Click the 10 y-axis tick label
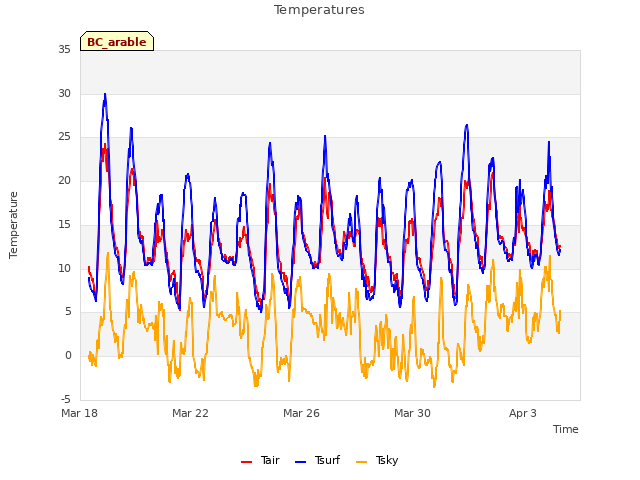640x480 pixels. tap(64, 268)
